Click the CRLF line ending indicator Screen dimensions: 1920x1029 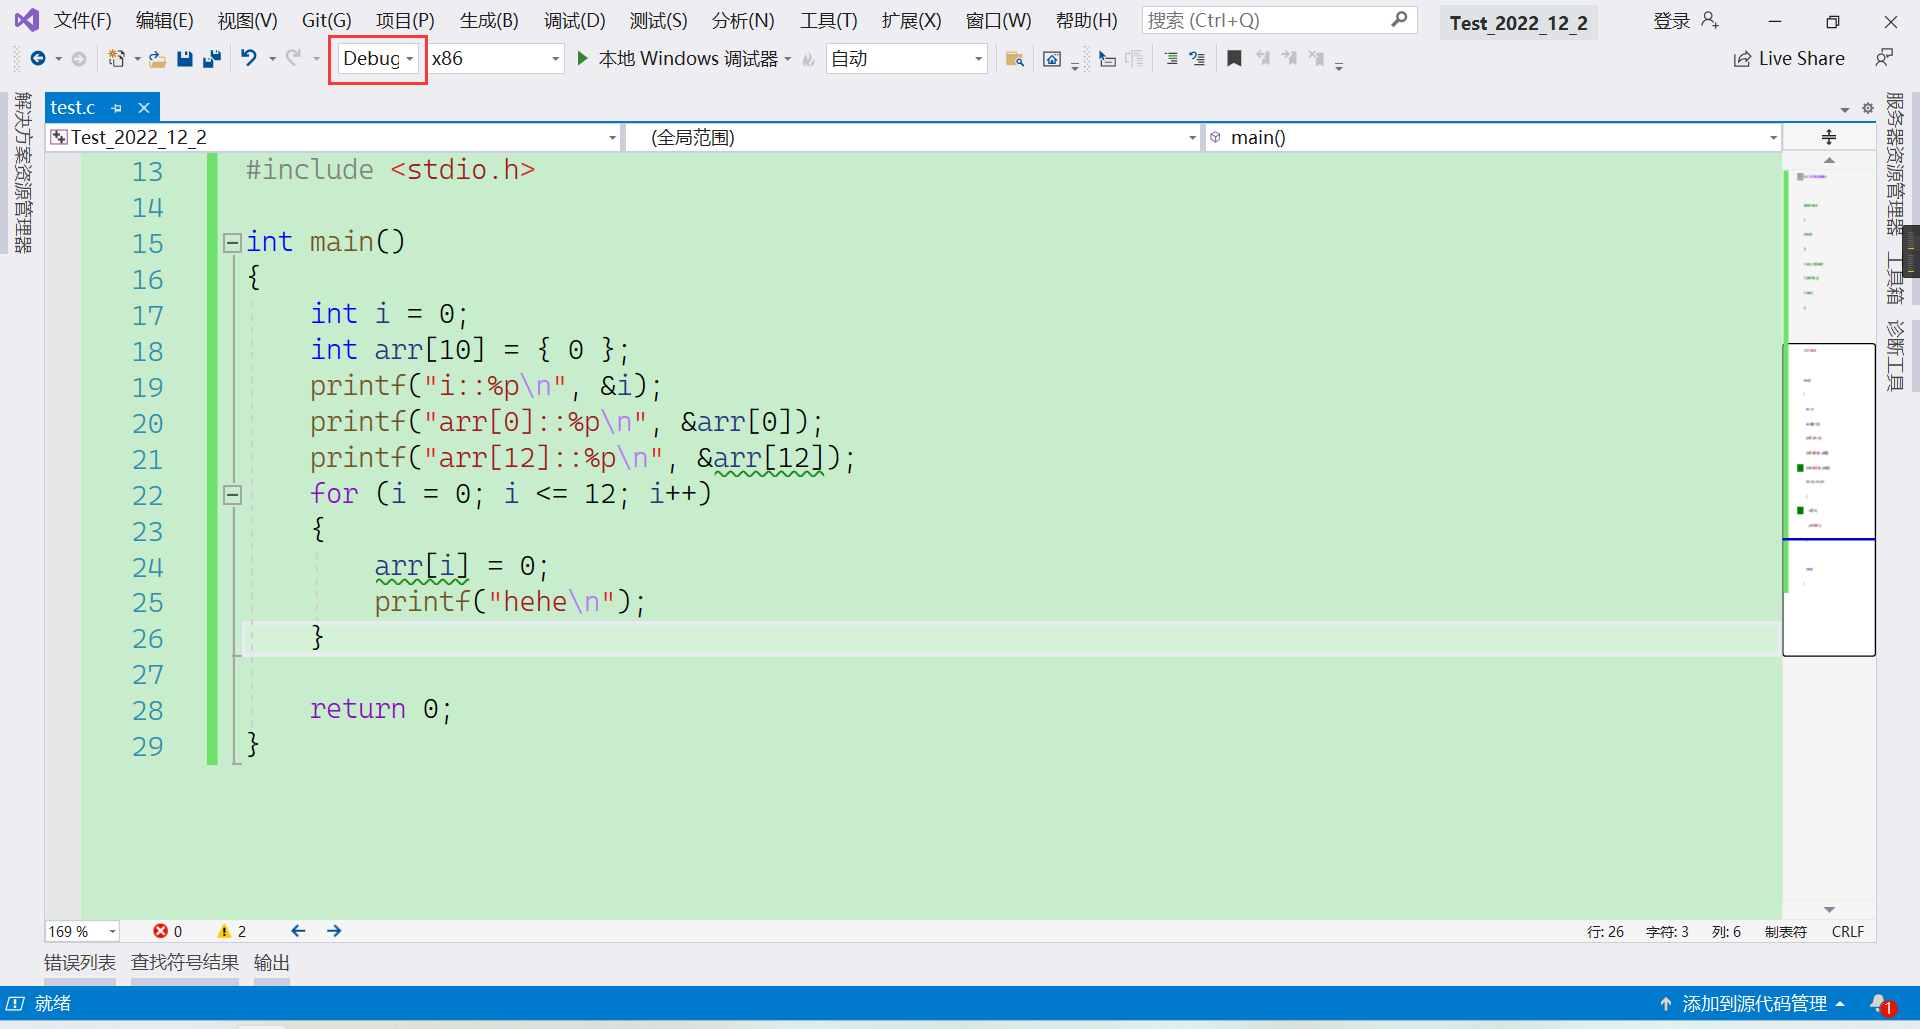click(x=1847, y=931)
